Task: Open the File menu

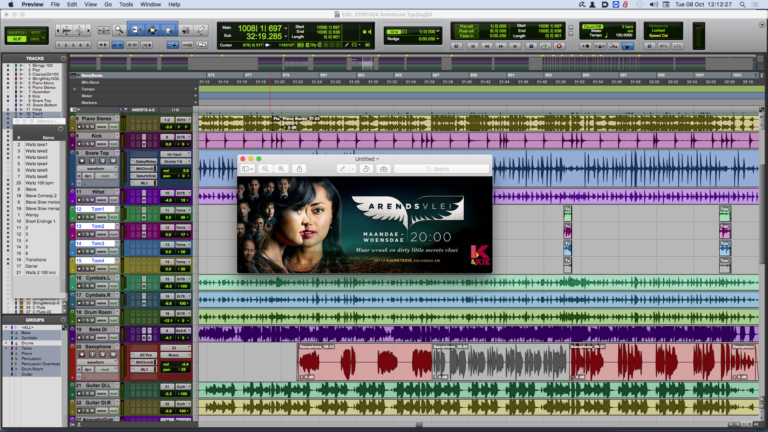Action: (x=55, y=4)
